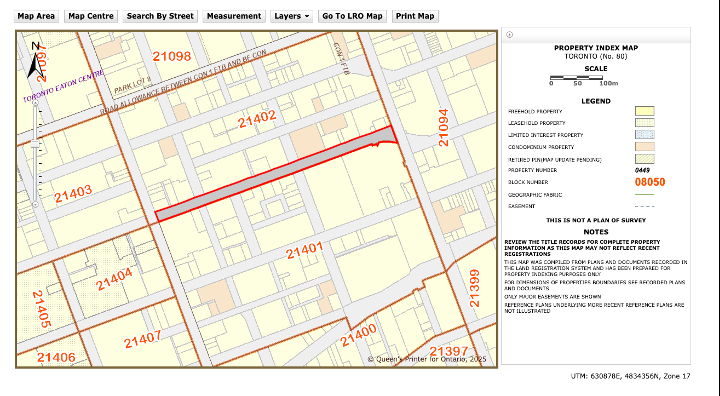Click the Limited Interest Property legend swatch
Screen dimensions: 720x396
tap(644, 135)
